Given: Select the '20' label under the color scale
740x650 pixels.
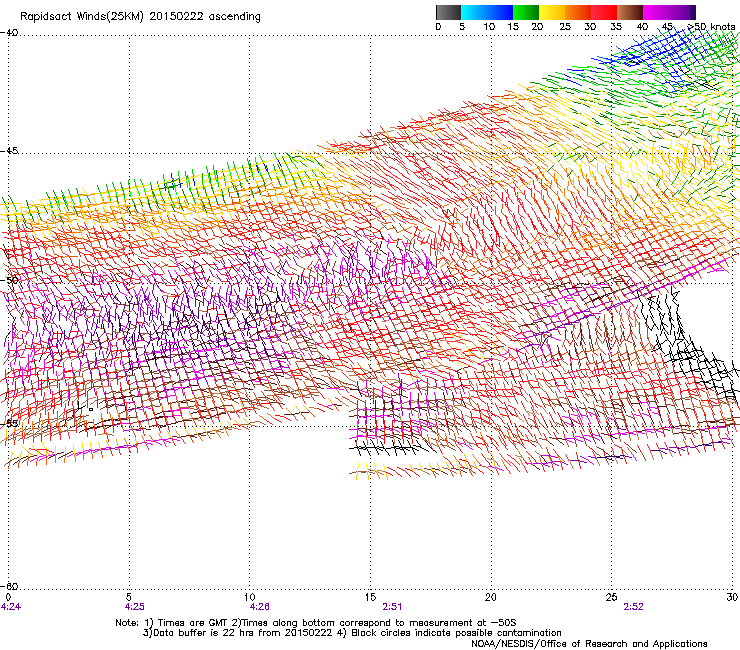Looking at the screenshot, I should pyautogui.click(x=537, y=27).
